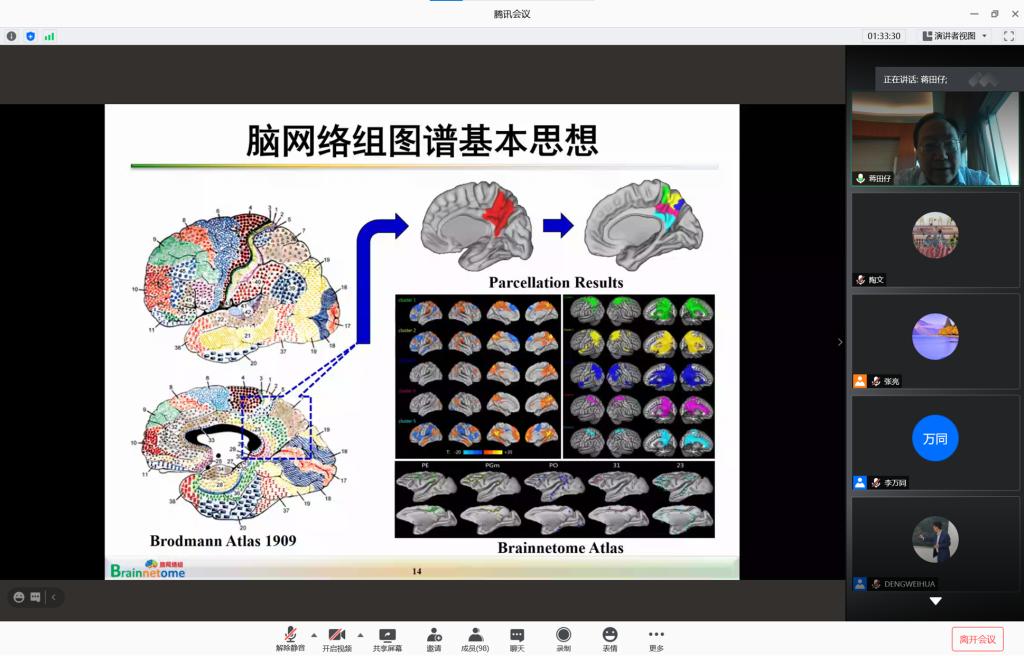Select 蒋田仔 speaker video thumbnail
Image resolution: width=1024 pixels, height=656 pixels.
pos(935,138)
